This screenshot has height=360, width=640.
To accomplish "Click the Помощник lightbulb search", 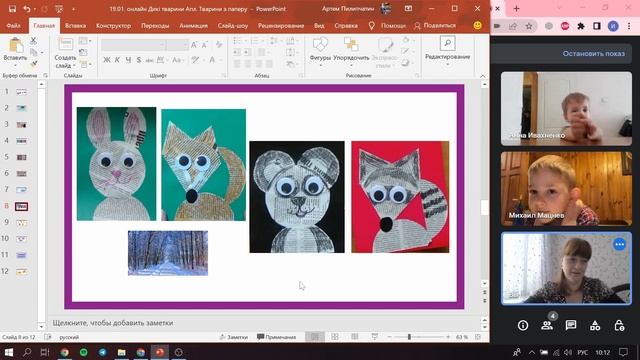I will click(x=388, y=25).
